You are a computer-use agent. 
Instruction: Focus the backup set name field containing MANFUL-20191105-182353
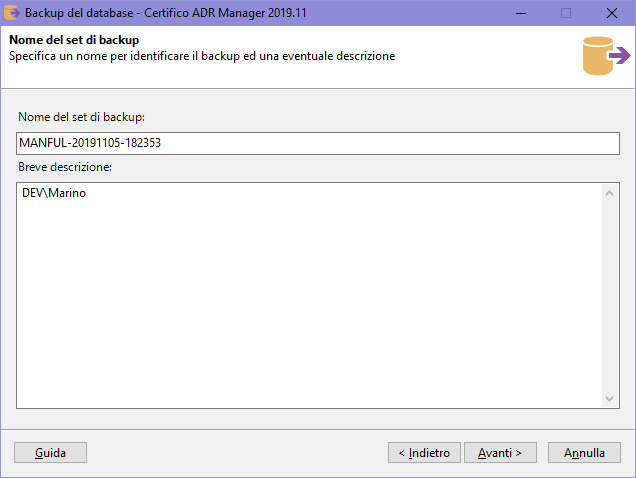(x=318, y=143)
